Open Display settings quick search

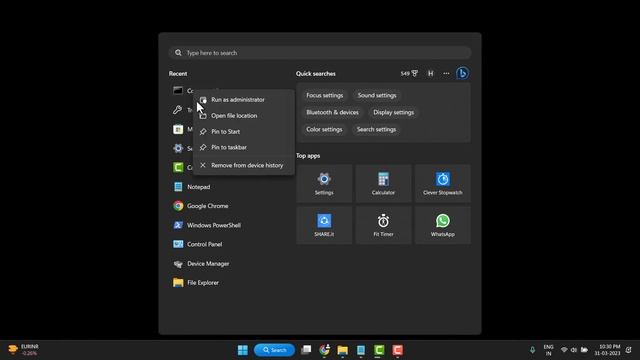coord(393,112)
